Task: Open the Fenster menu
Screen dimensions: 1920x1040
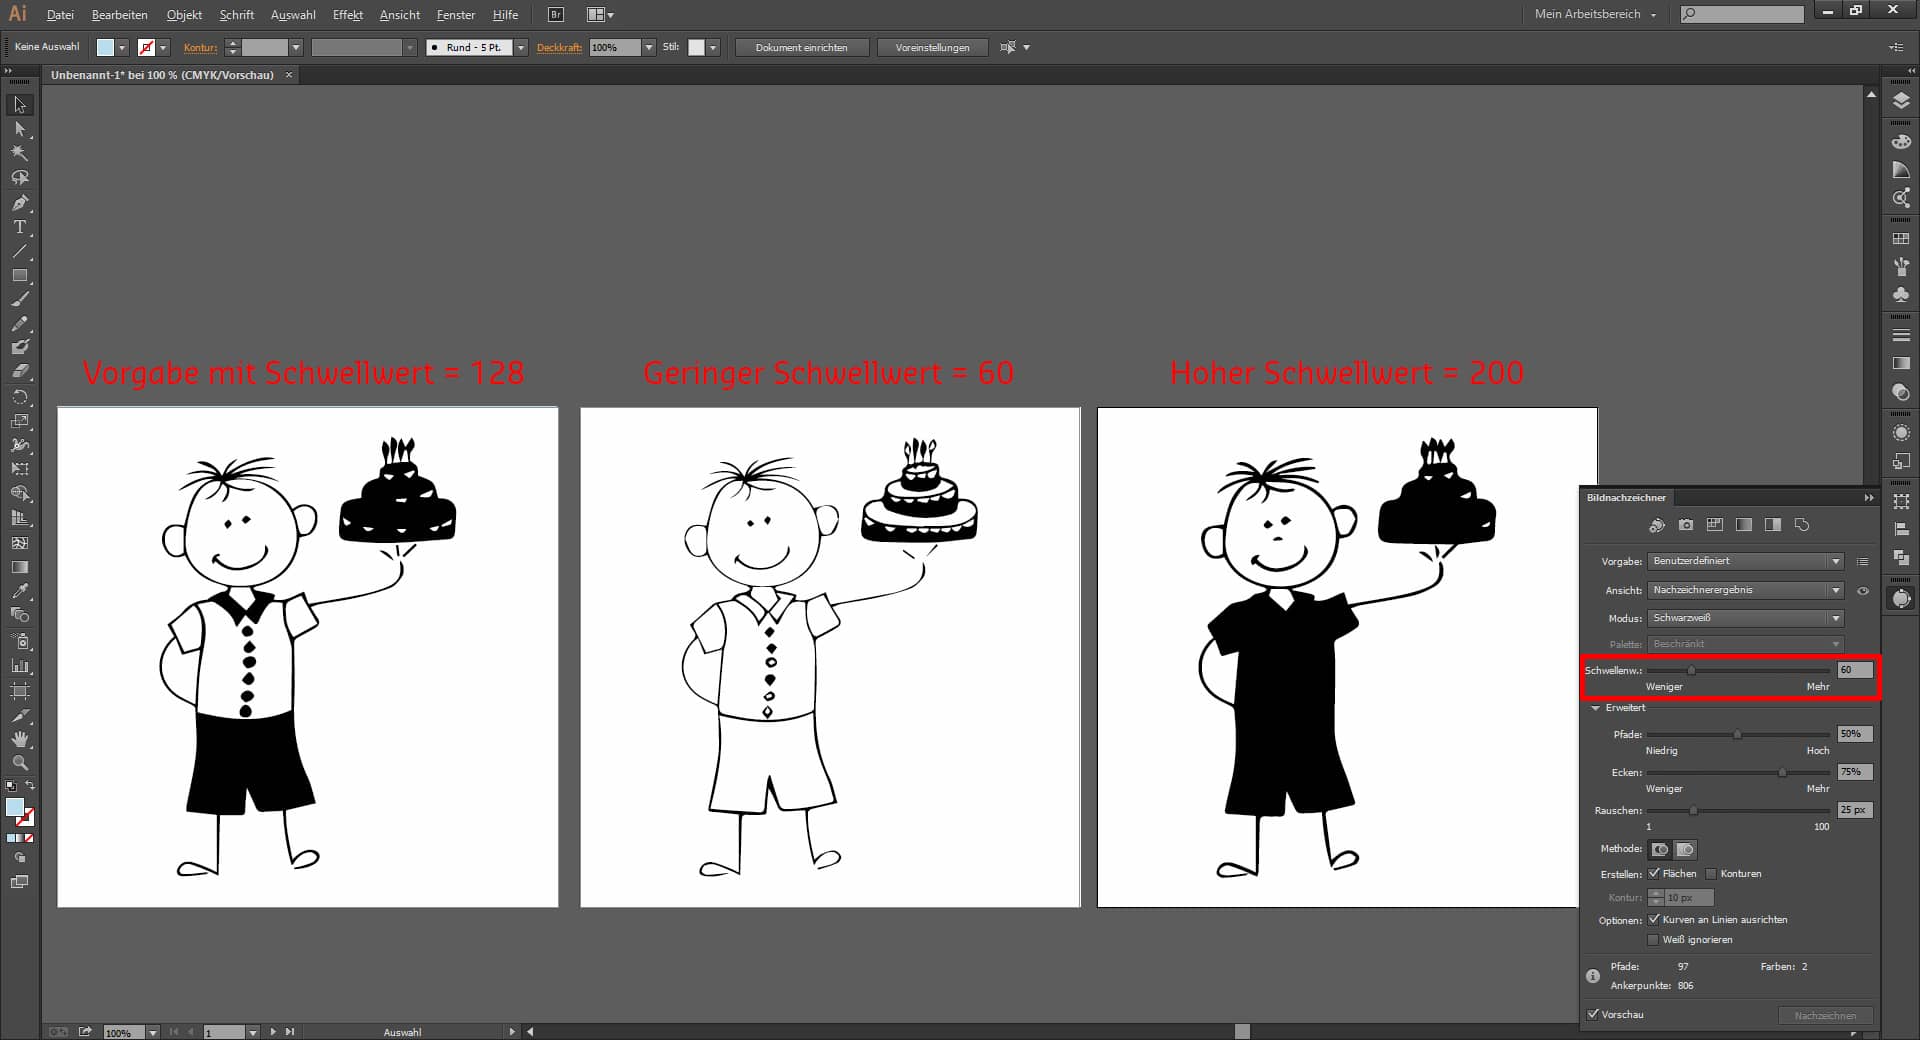Action: [455, 15]
